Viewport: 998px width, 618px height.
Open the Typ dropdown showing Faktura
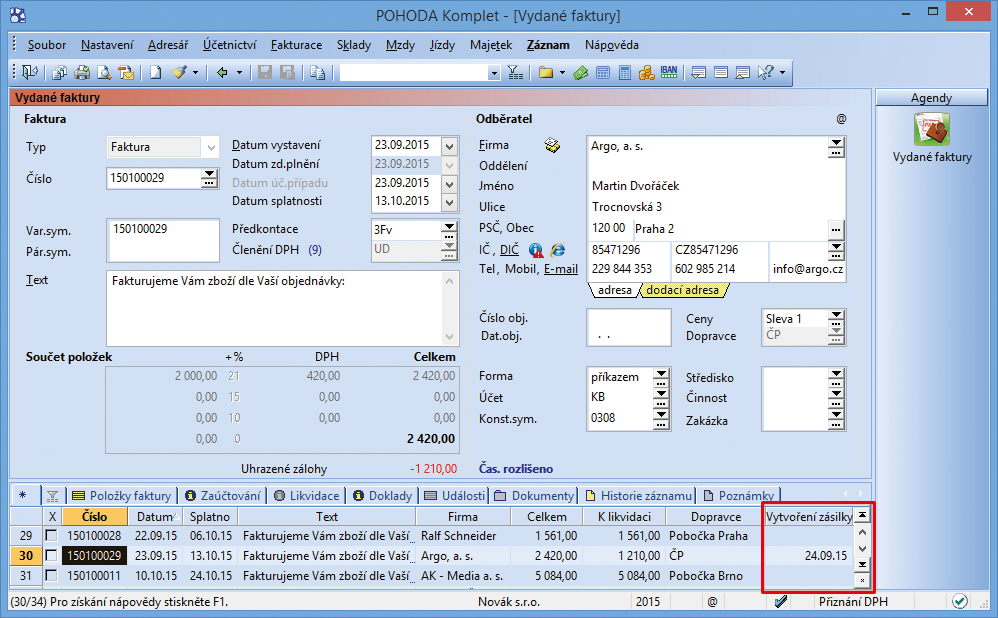[211, 147]
